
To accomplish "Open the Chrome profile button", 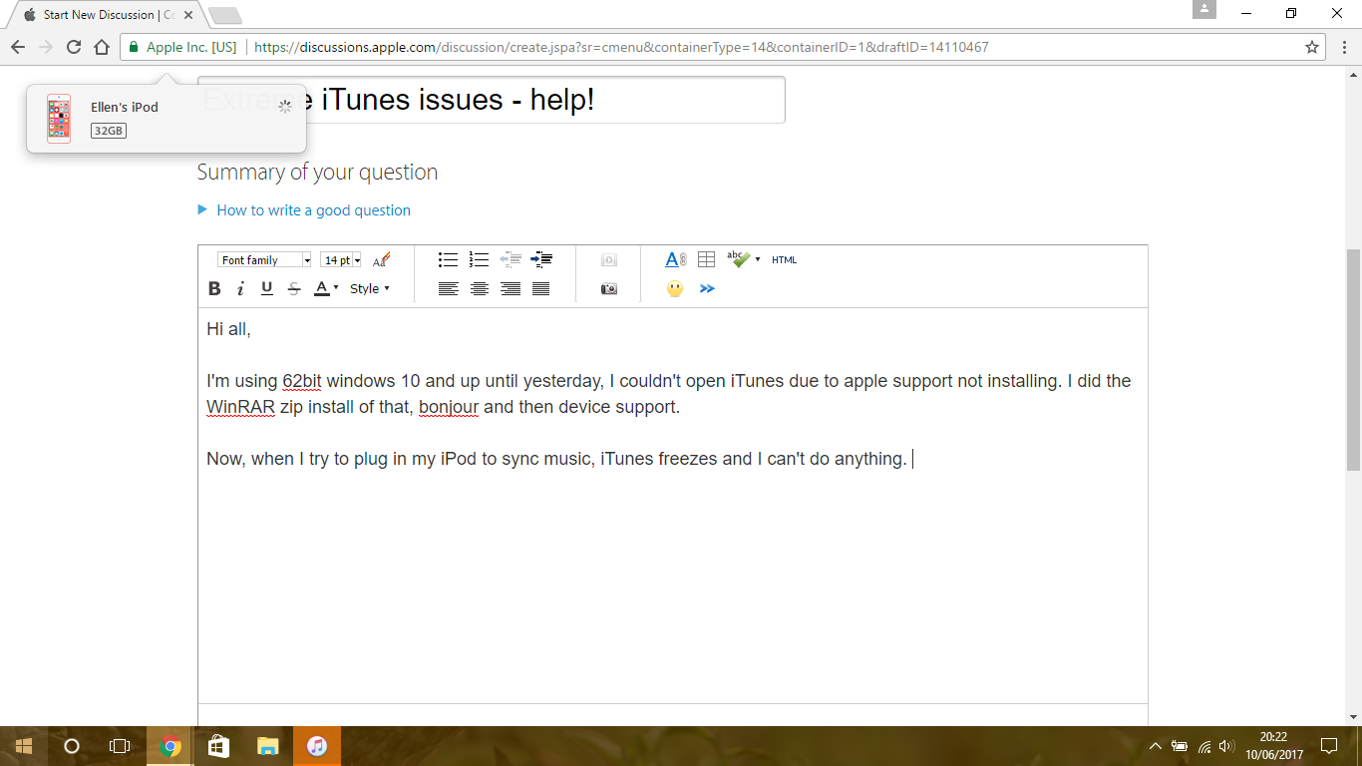I will tap(1204, 9).
